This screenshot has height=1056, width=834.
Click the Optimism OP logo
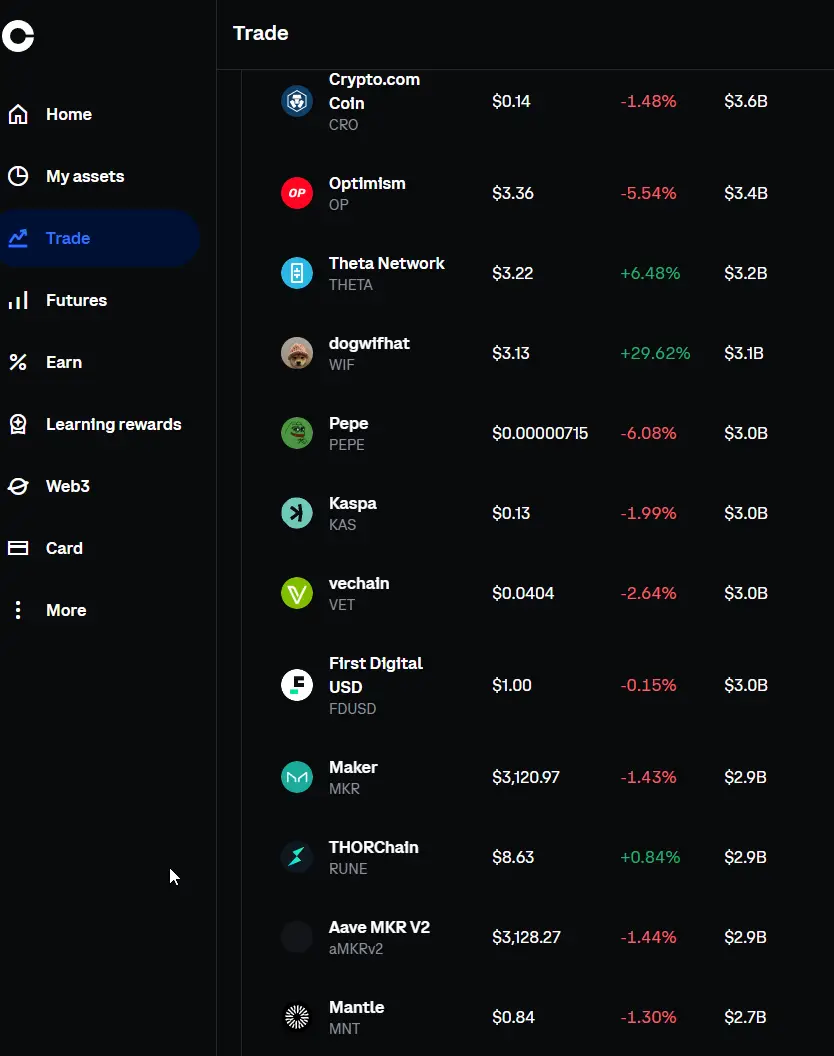pos(296,193)
